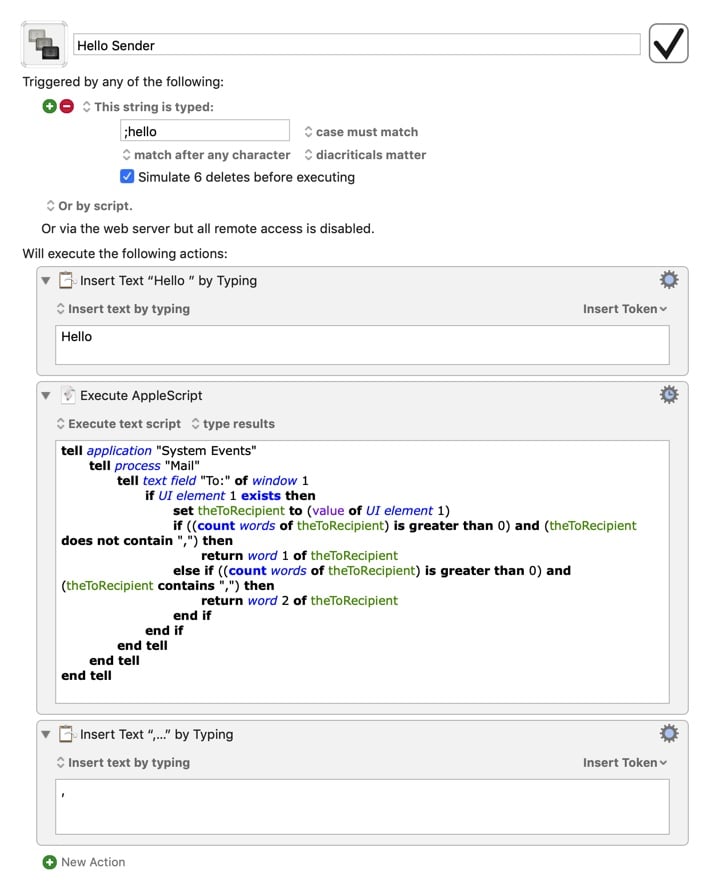Open gear menu for last Insert Text action
This screenshot has height=890, width=709.
(x=669, y=733)
